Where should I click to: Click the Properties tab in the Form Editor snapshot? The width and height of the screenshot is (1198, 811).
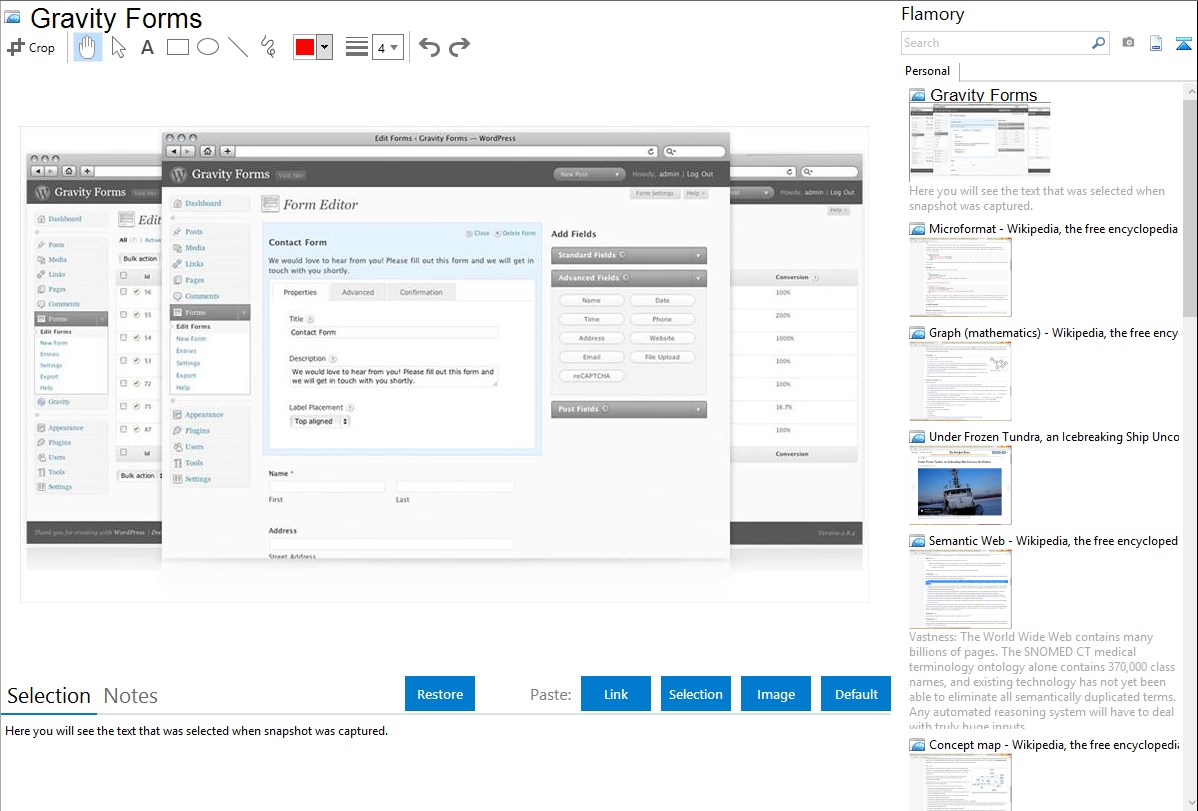300,292
